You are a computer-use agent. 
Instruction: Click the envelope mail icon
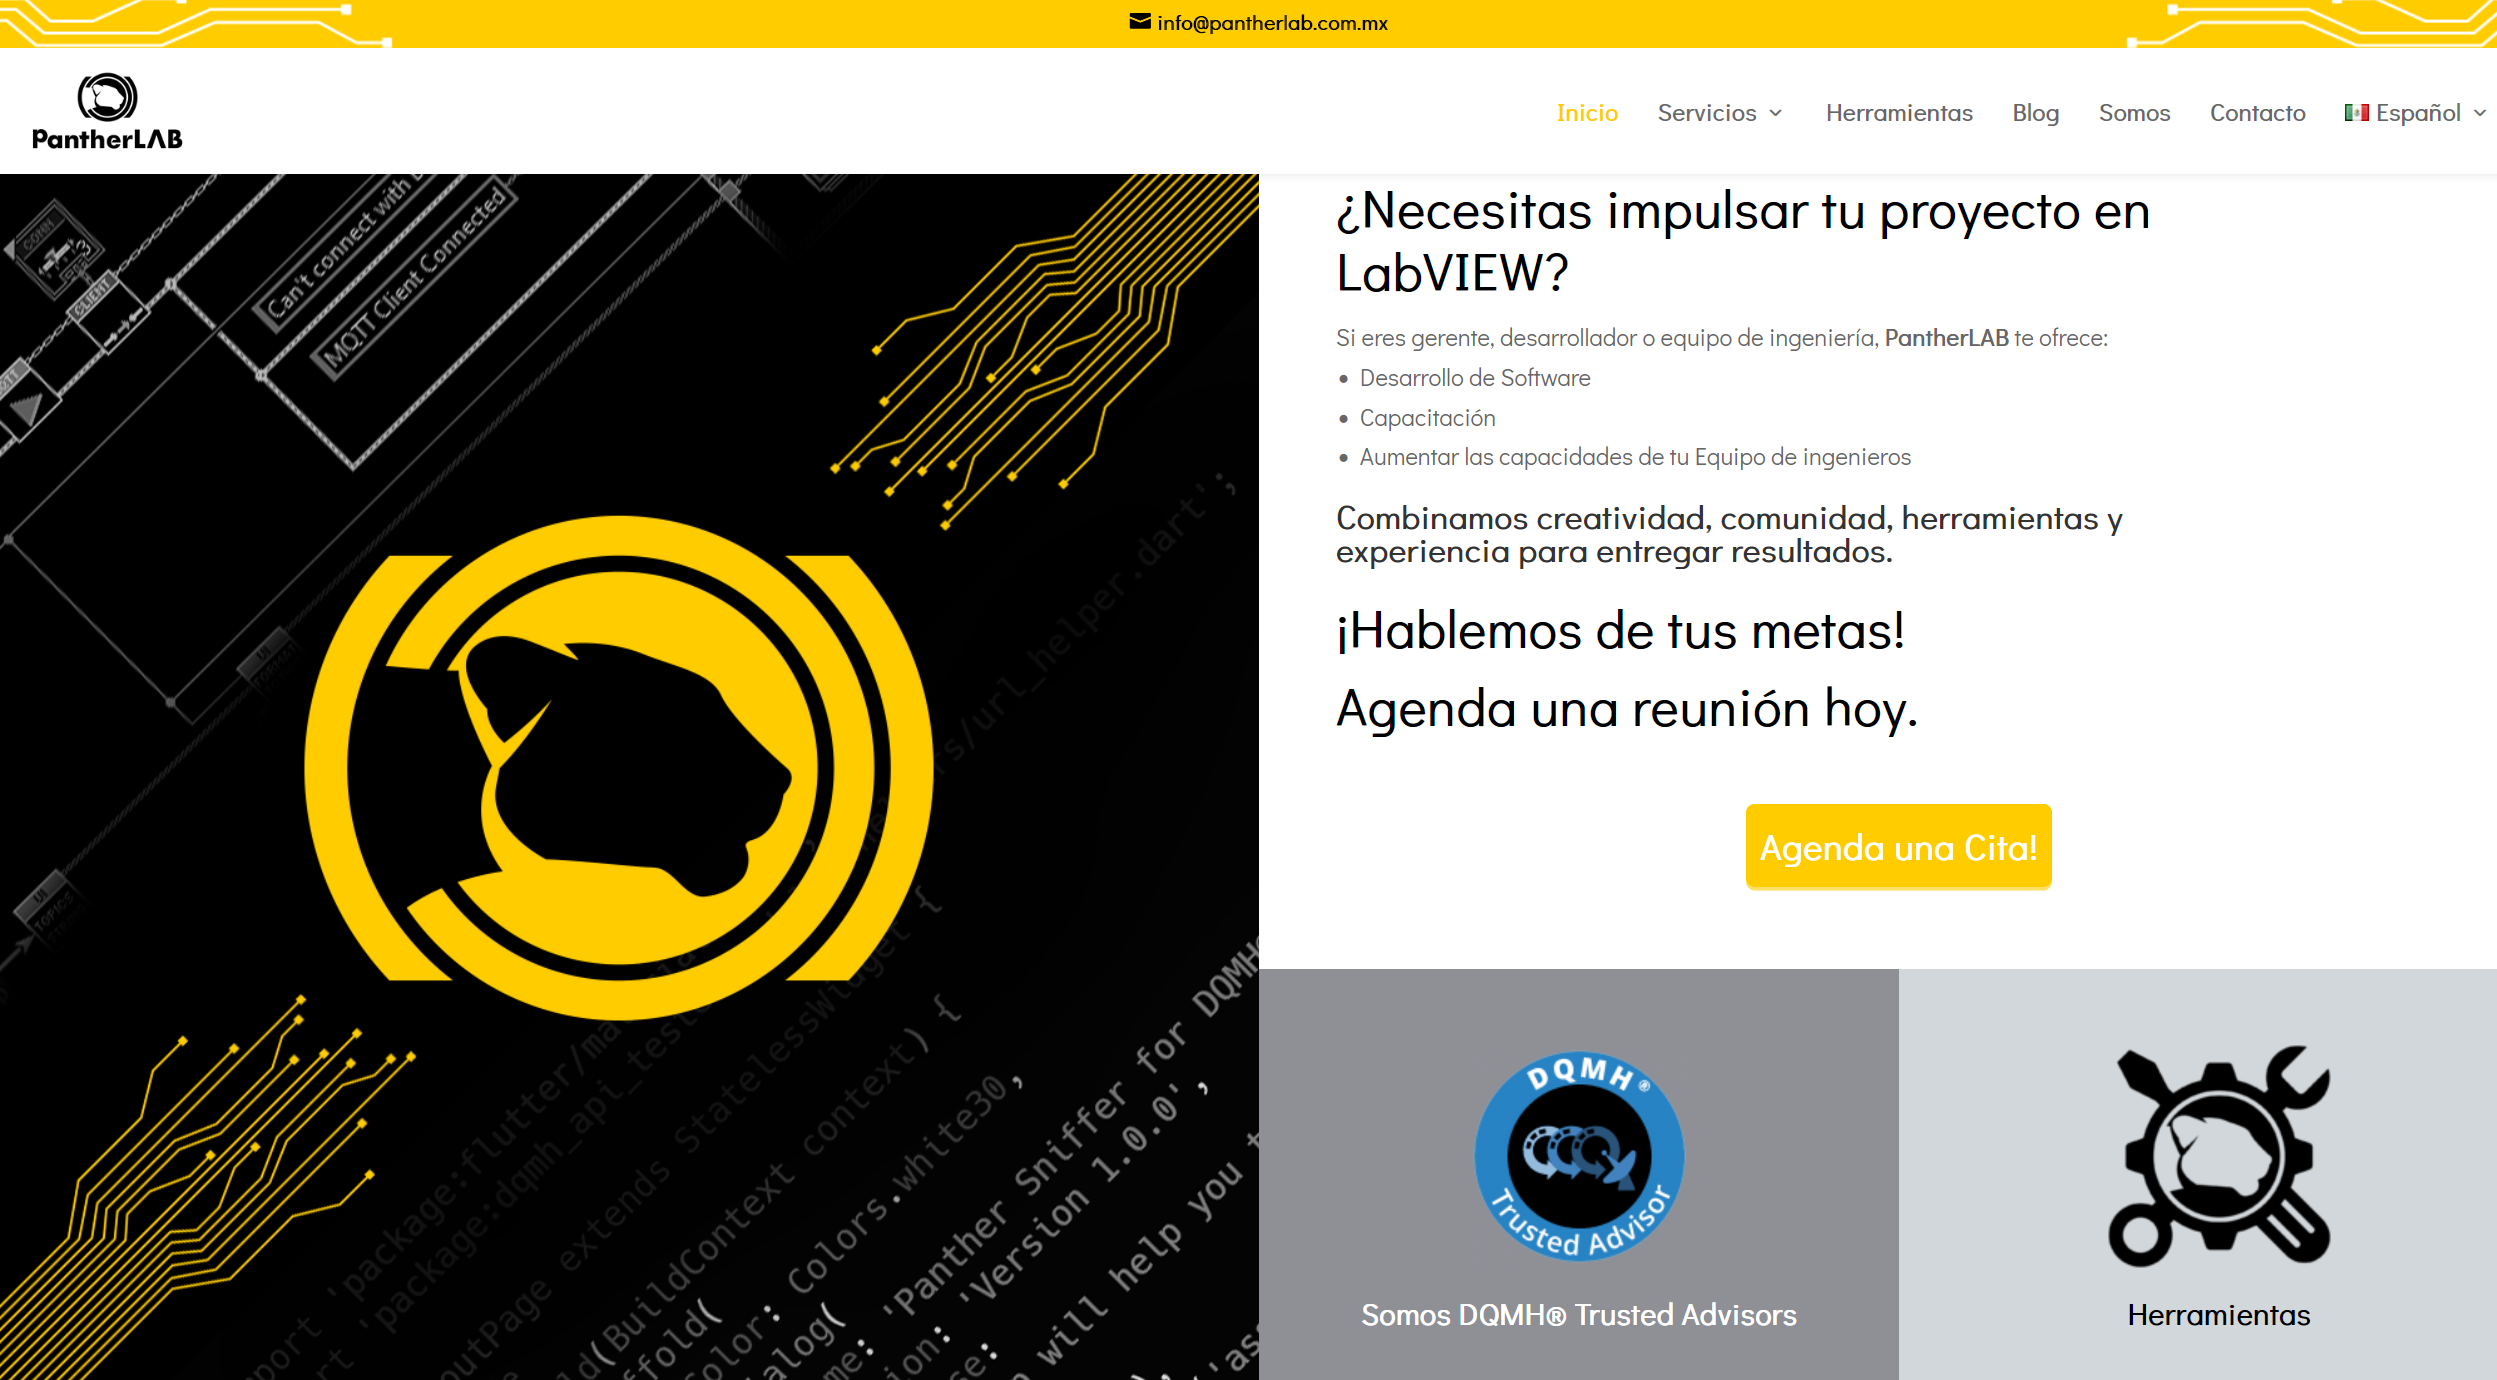point(1139,22)
